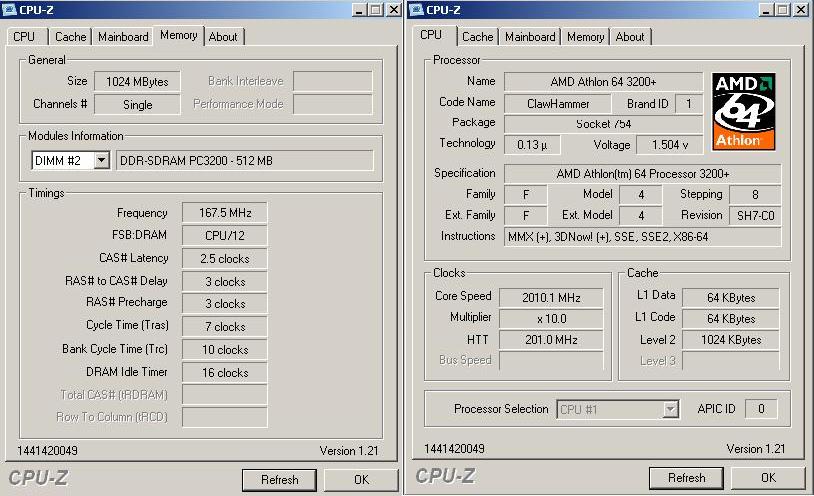This screenshot has height=496, width=814.
Task: Click the empty Level 3 cache field
Action: (x=730, y=360)
